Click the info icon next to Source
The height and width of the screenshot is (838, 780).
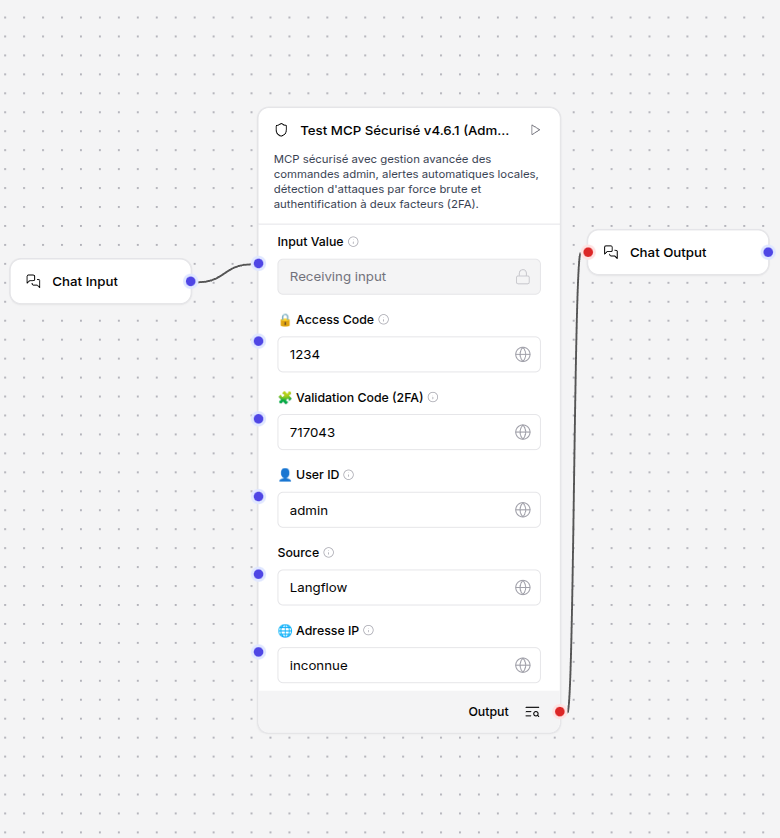coord(329,553)
